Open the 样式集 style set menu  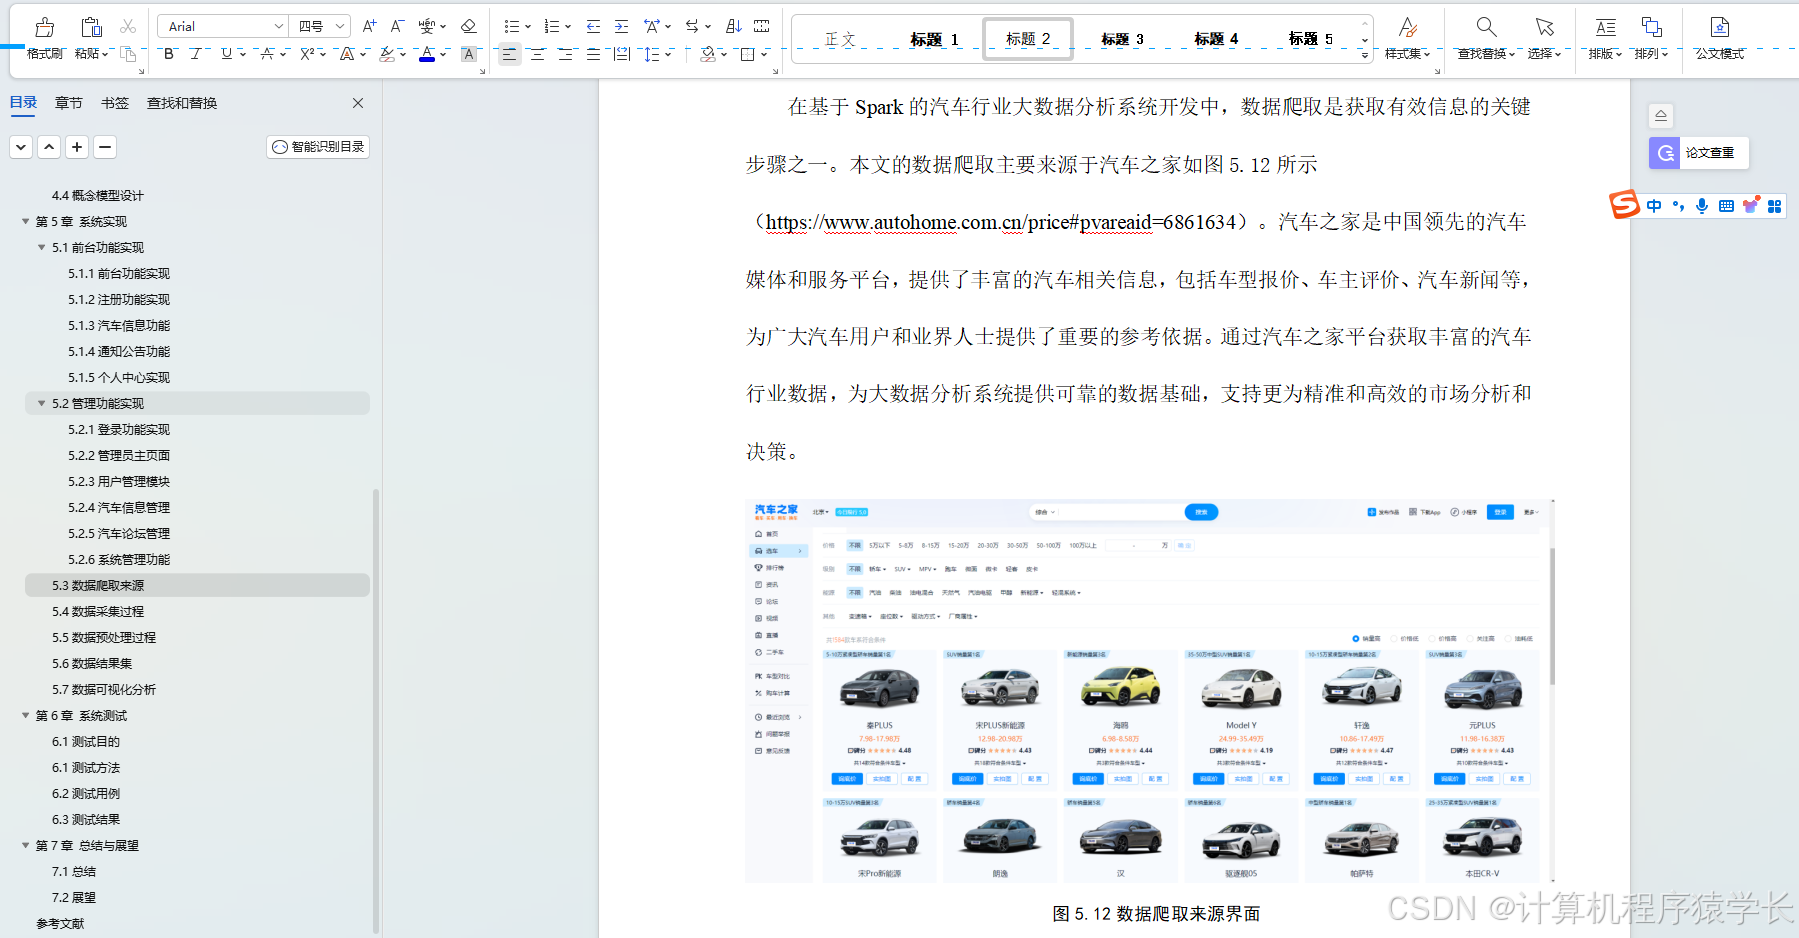coord(1407,39)
